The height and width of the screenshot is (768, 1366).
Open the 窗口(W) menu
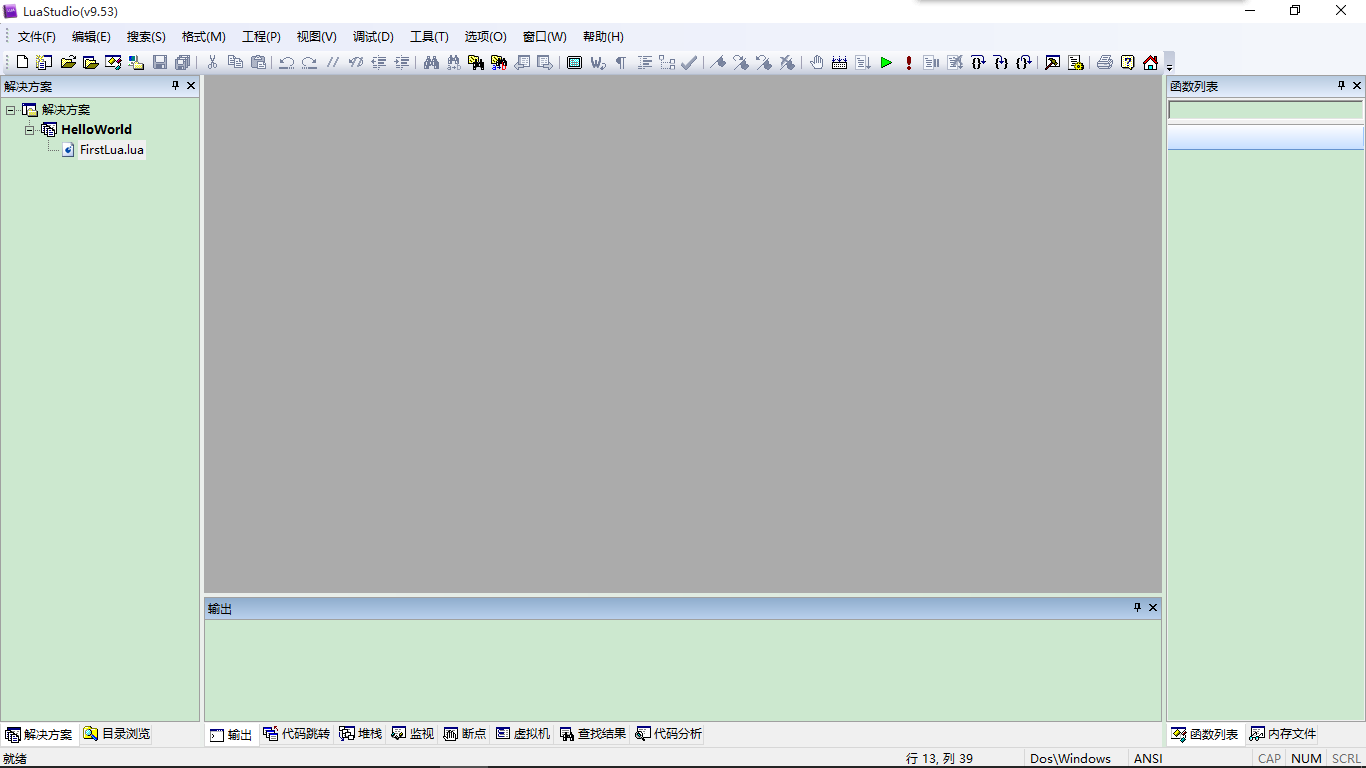[545, 37]
